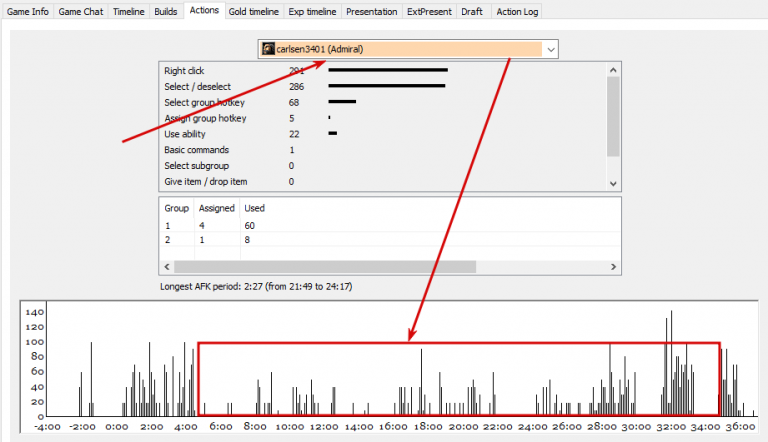Click the 32:00 label on the chart axis
This screenshot has width=768, height=442.
tap(671, 427)
